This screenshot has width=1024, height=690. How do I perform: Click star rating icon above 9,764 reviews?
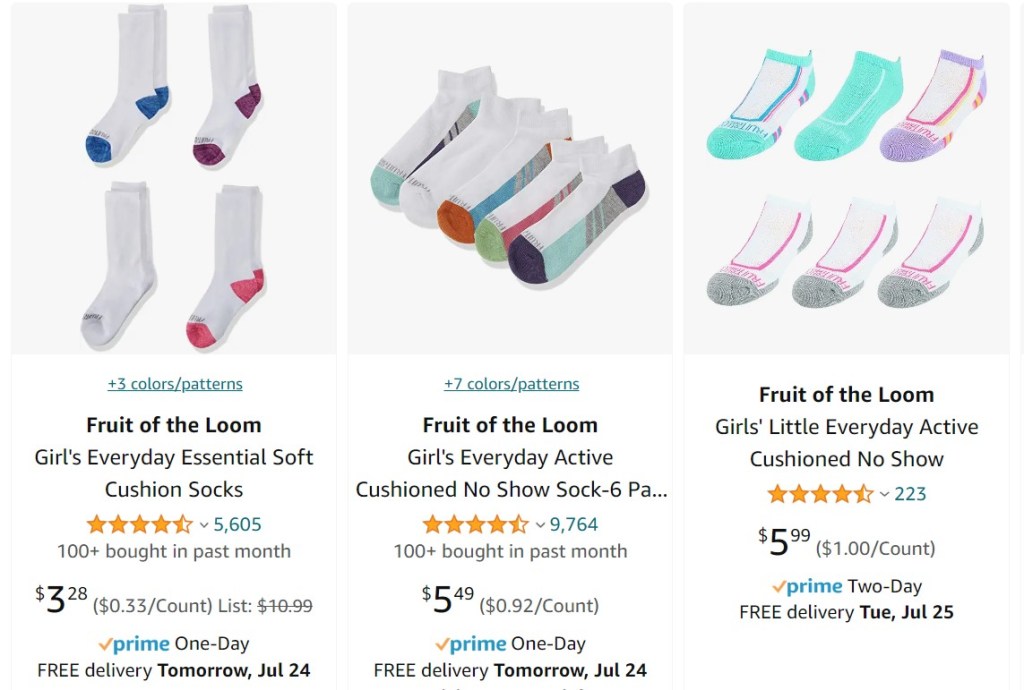475,524
